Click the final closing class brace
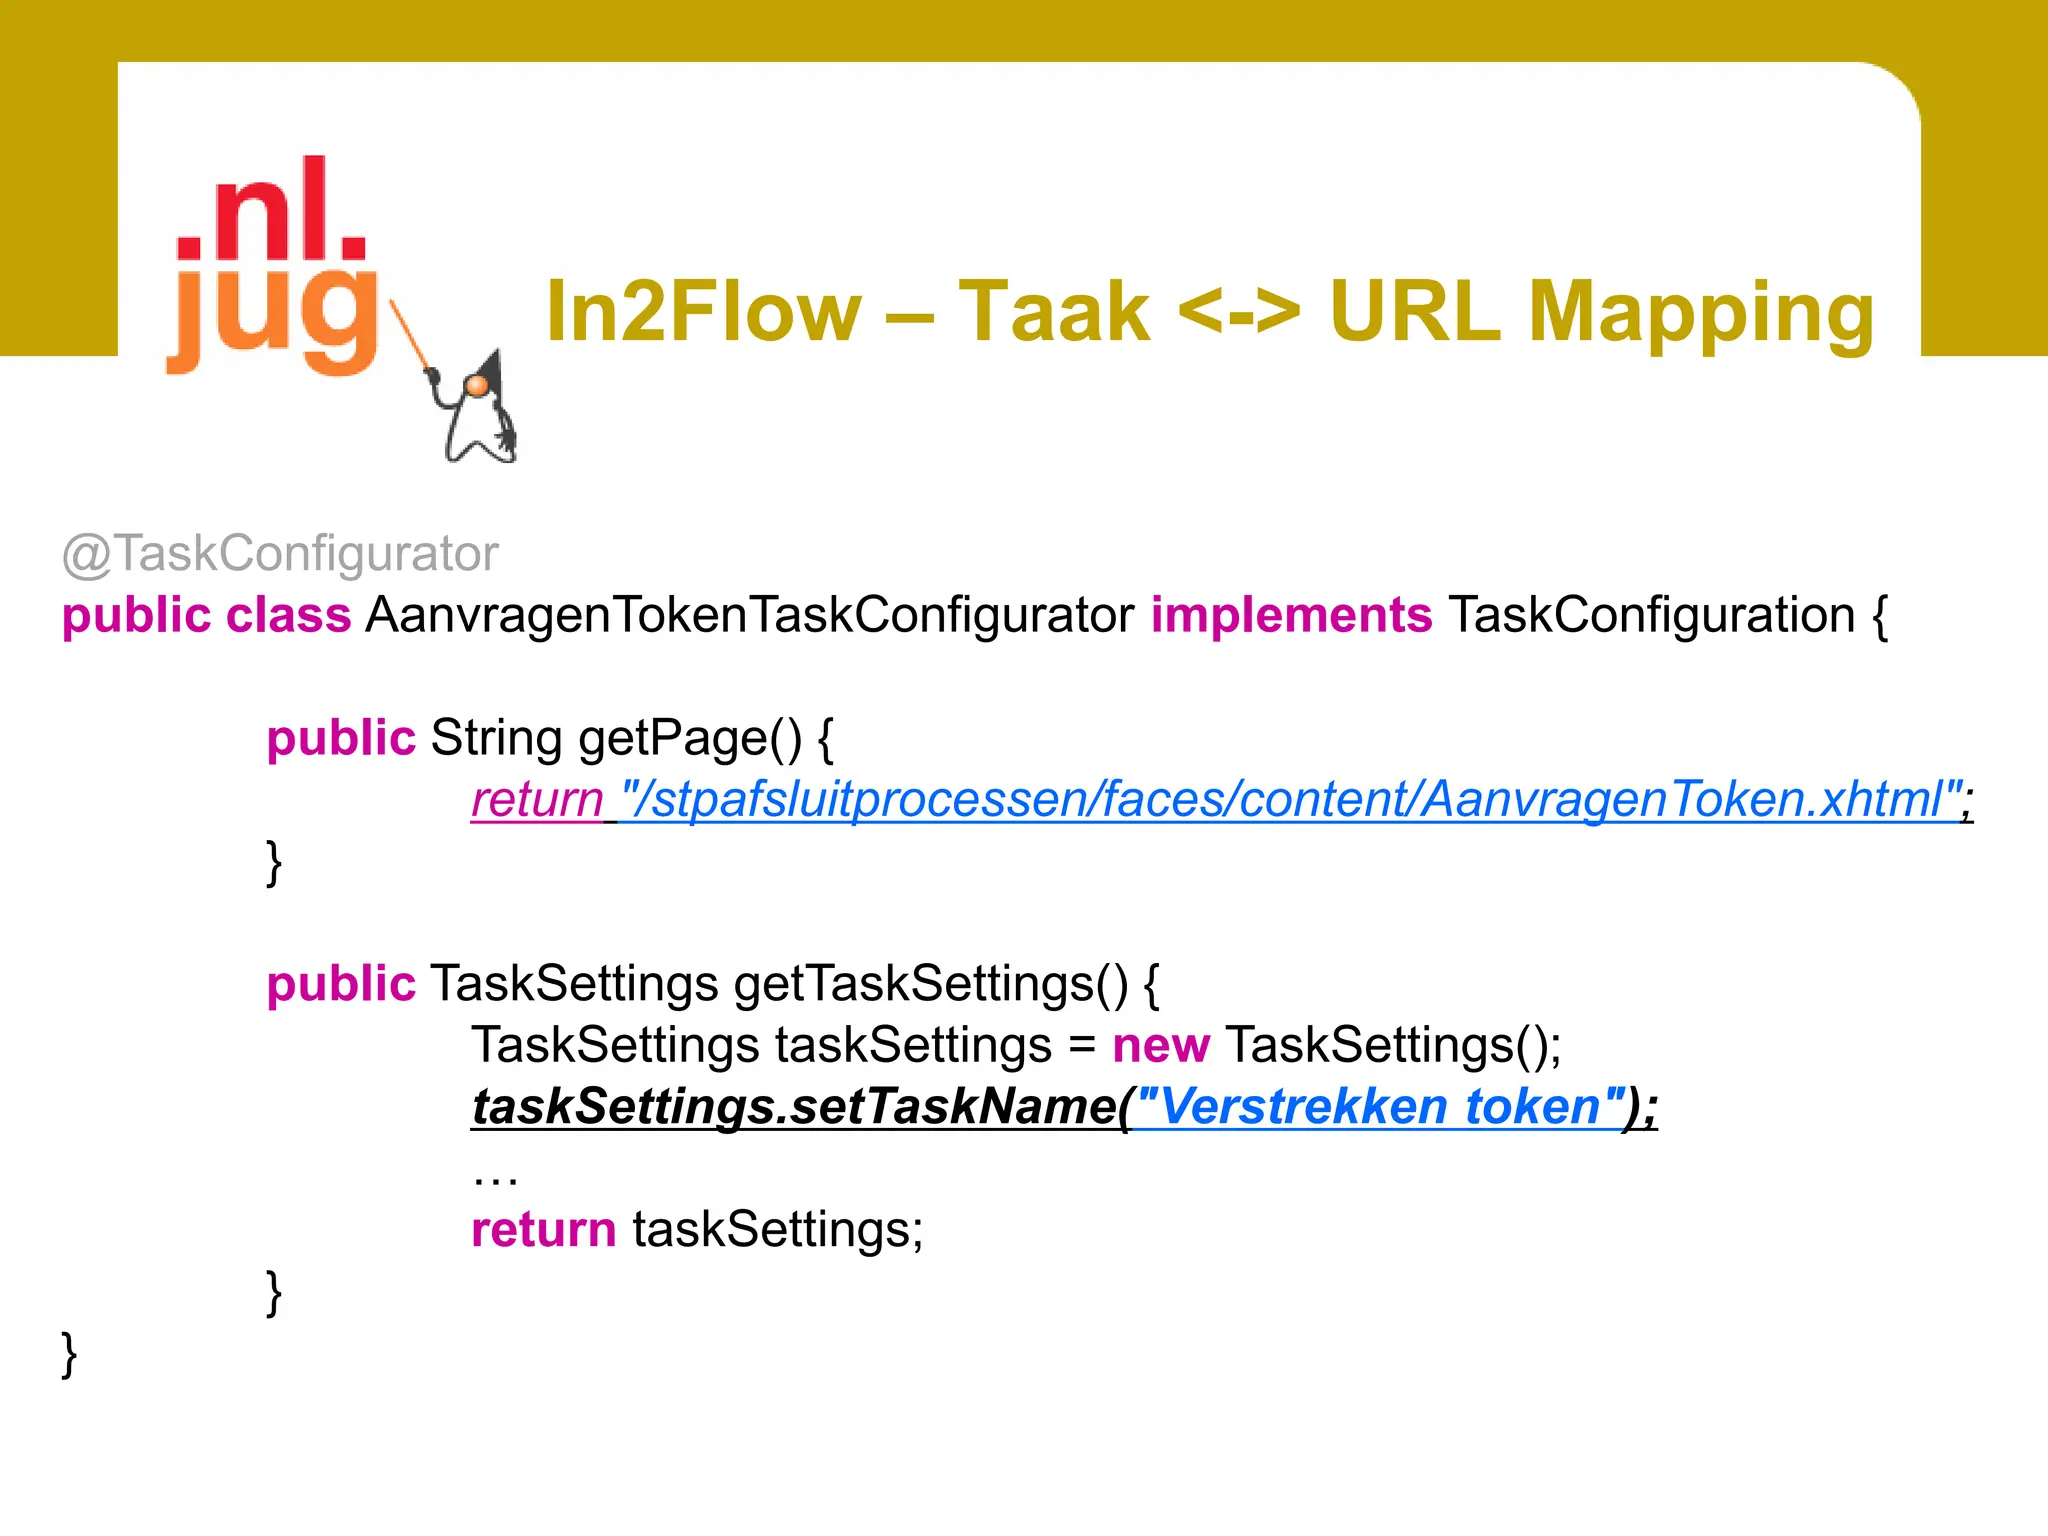Image resolution: width=2048 pixels, height=1536 pixels. point(69,1355)
